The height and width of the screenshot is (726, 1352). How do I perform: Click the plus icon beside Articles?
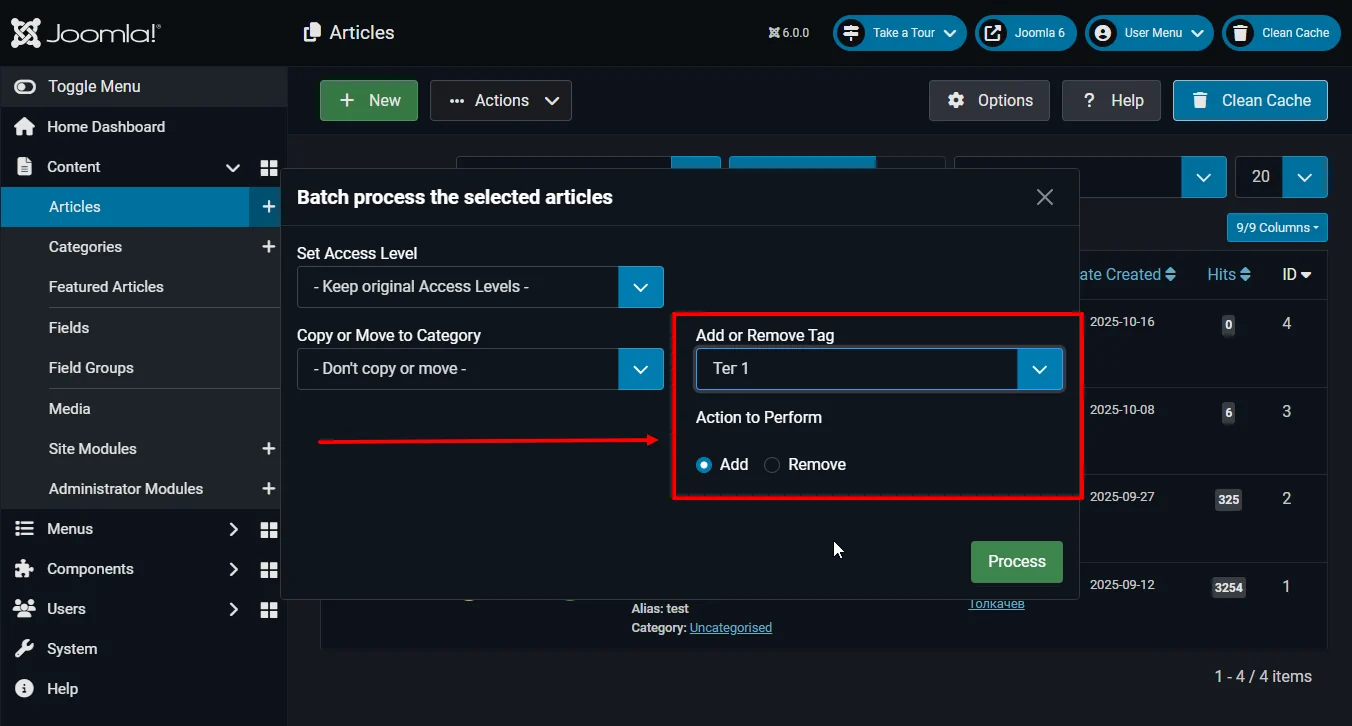[x=268, y=207]
